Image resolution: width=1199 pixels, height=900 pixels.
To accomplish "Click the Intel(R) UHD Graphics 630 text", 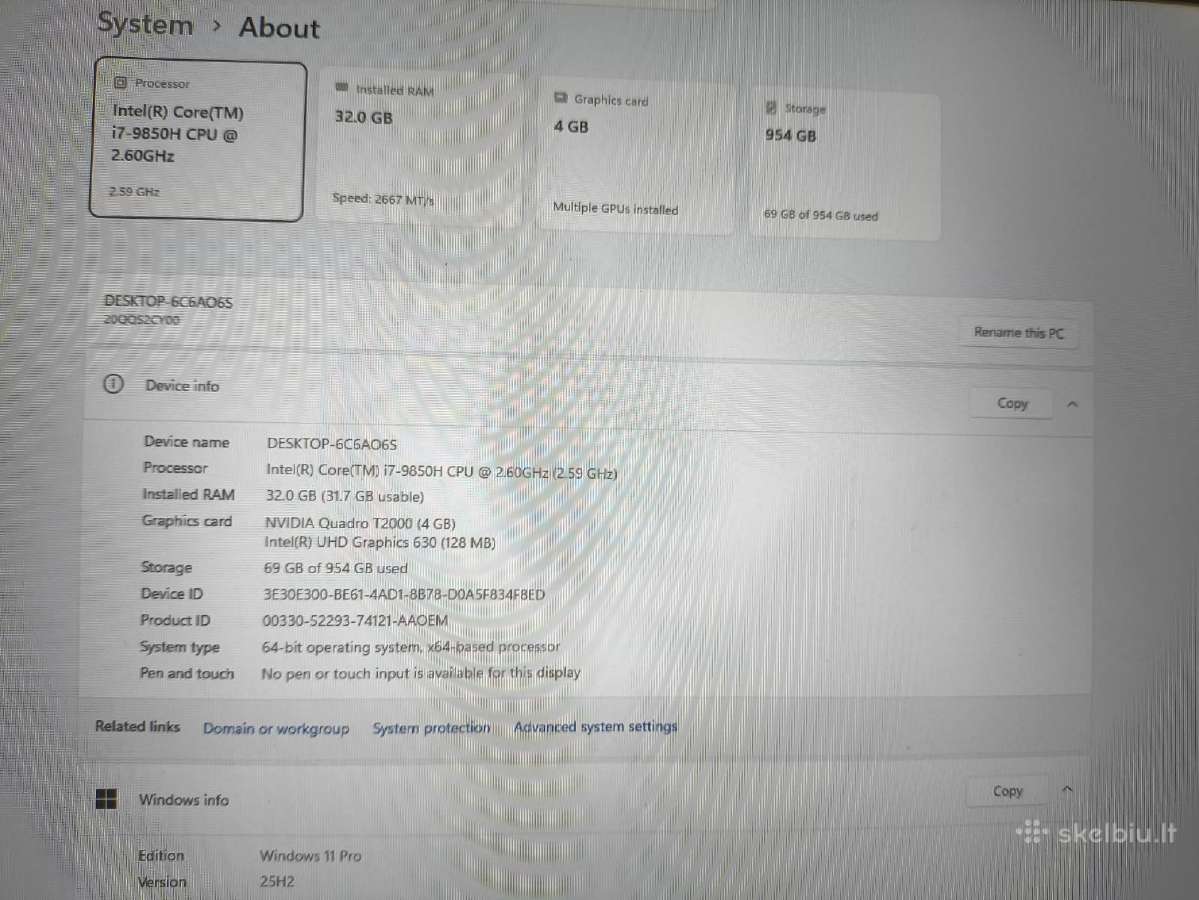I will coord(380,542).
